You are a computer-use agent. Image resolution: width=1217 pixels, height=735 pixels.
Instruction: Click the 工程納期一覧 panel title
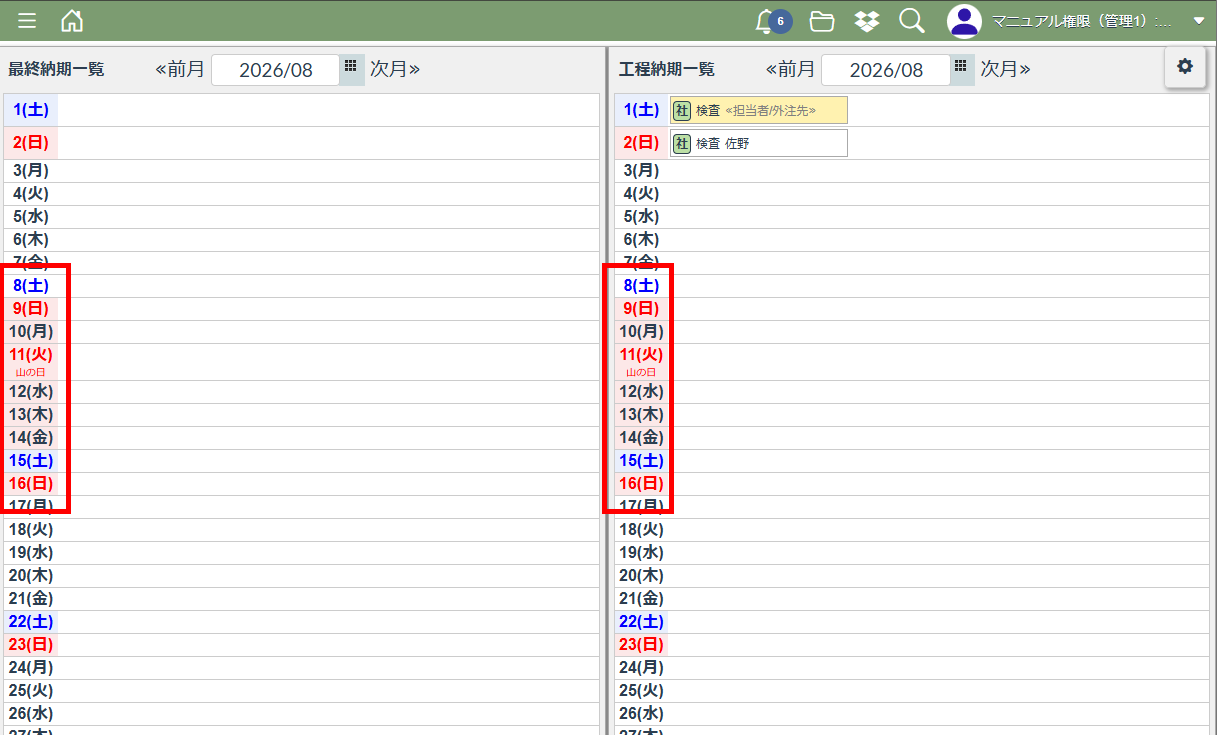click(x=667, y=70)
